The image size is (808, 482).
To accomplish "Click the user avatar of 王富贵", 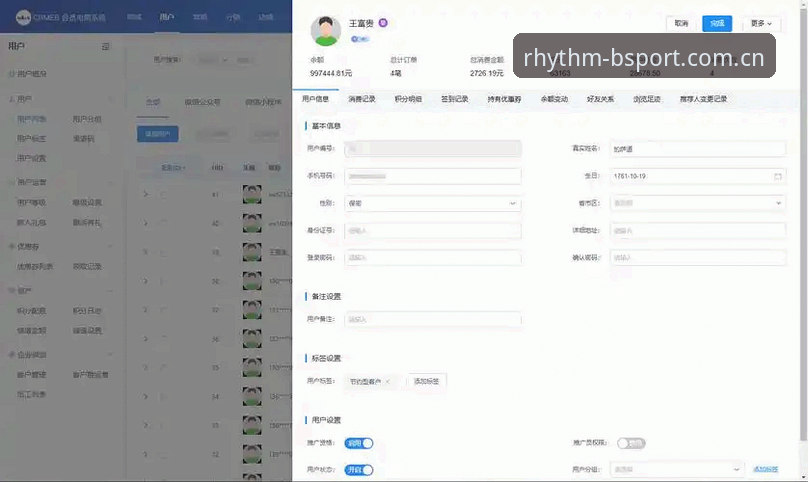I will pyautogui.click(x=325, y=30).
